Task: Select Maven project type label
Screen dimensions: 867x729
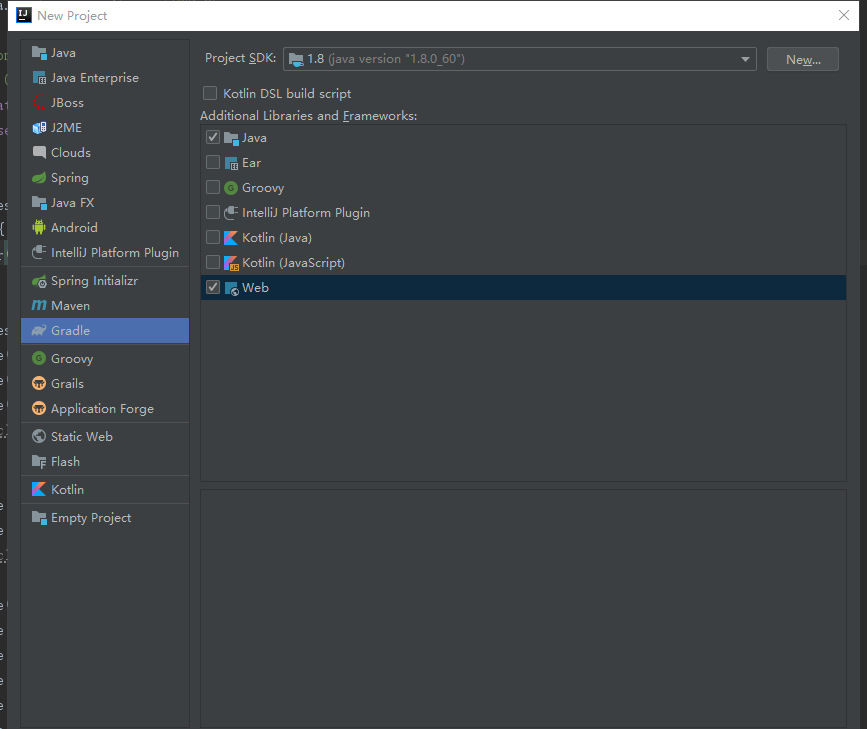Action: click(70, 306)
